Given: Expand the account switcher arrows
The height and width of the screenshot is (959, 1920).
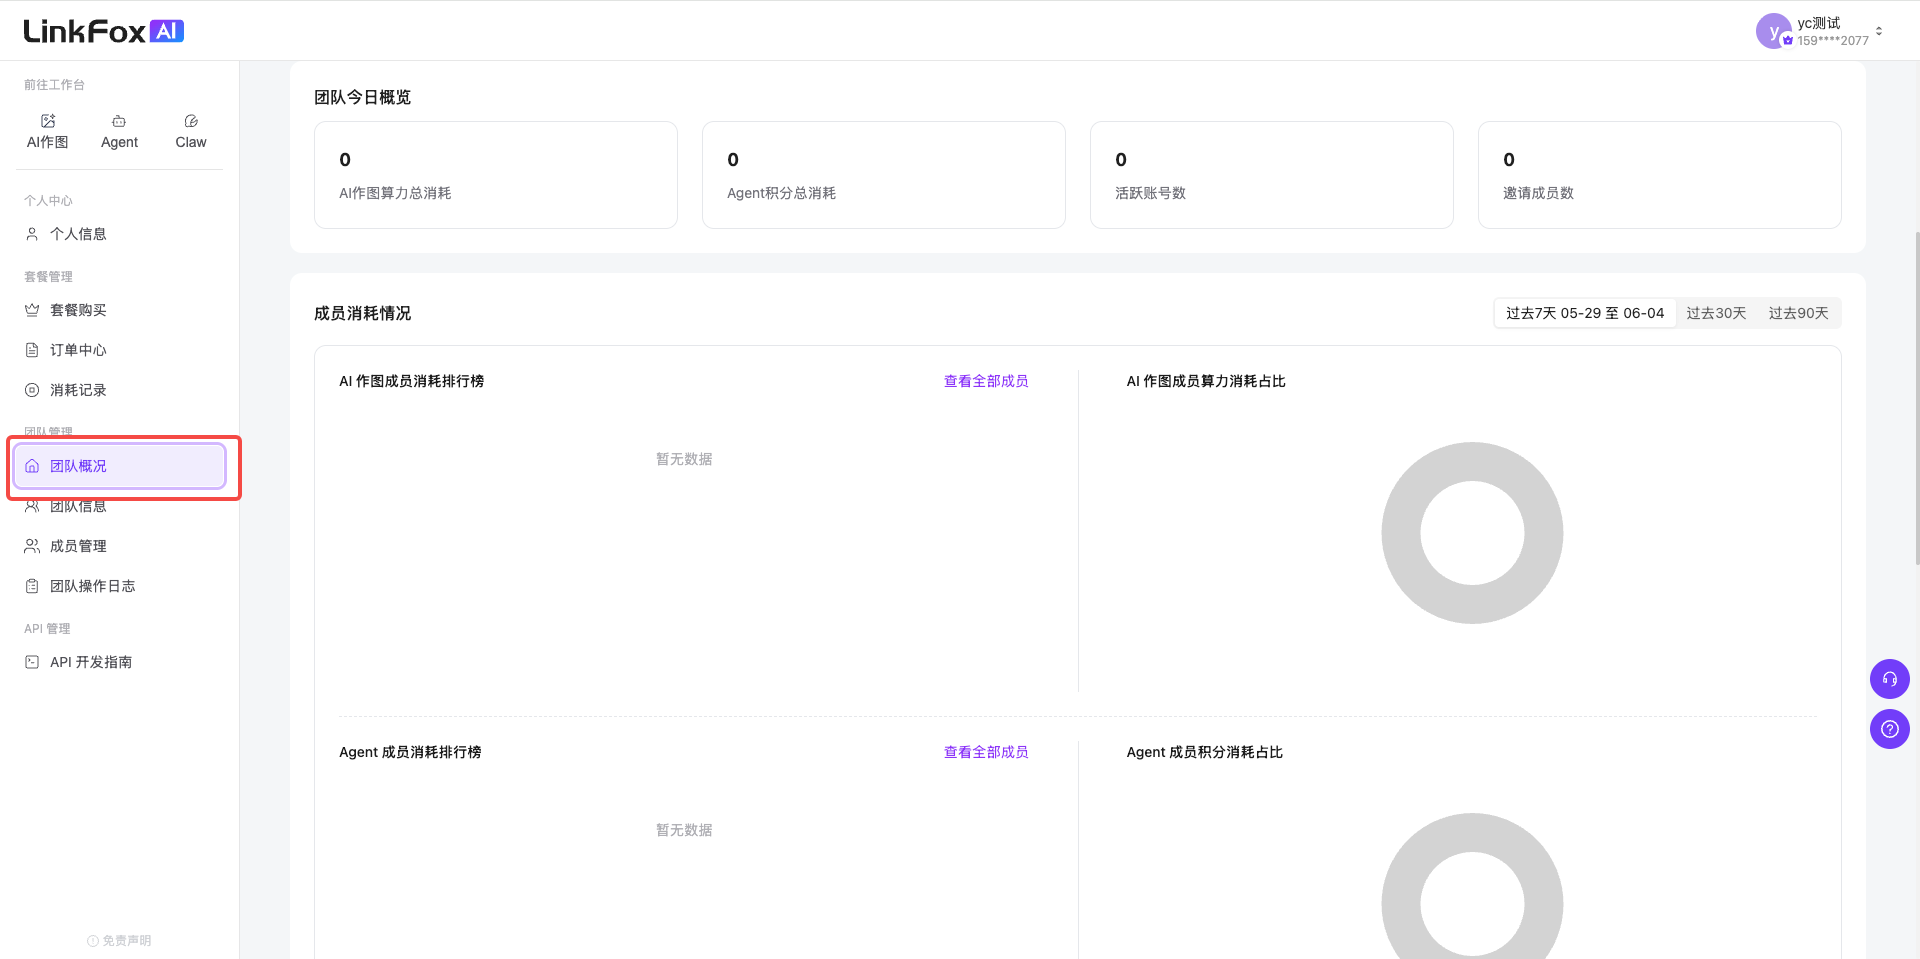Looking at the screenshot, I should coord(1879,31).
